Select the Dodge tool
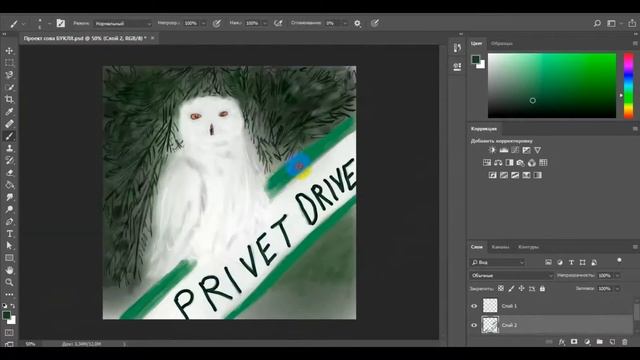Screen dimensions: 640x360 click(x=9, y=210)
